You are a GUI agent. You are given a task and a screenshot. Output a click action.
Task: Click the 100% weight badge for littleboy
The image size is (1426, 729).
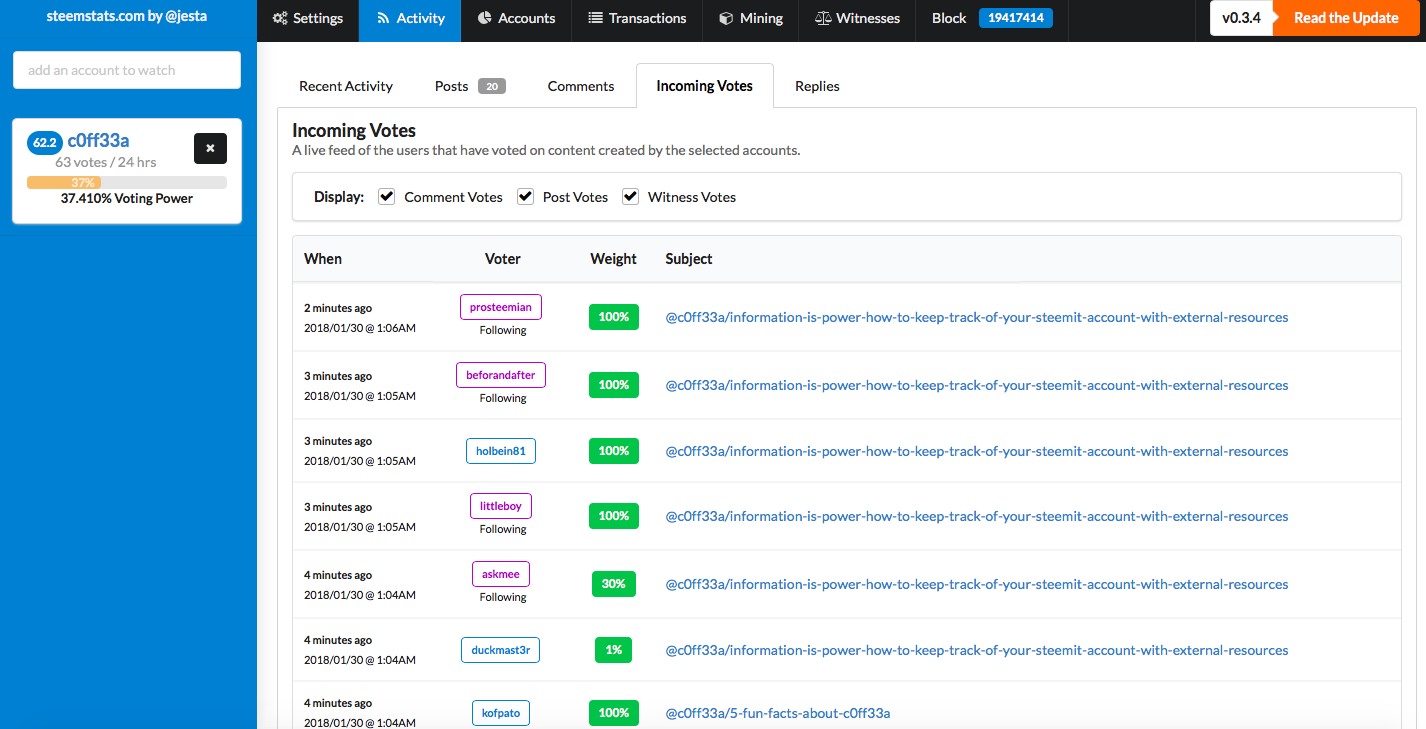coord(614,516)
